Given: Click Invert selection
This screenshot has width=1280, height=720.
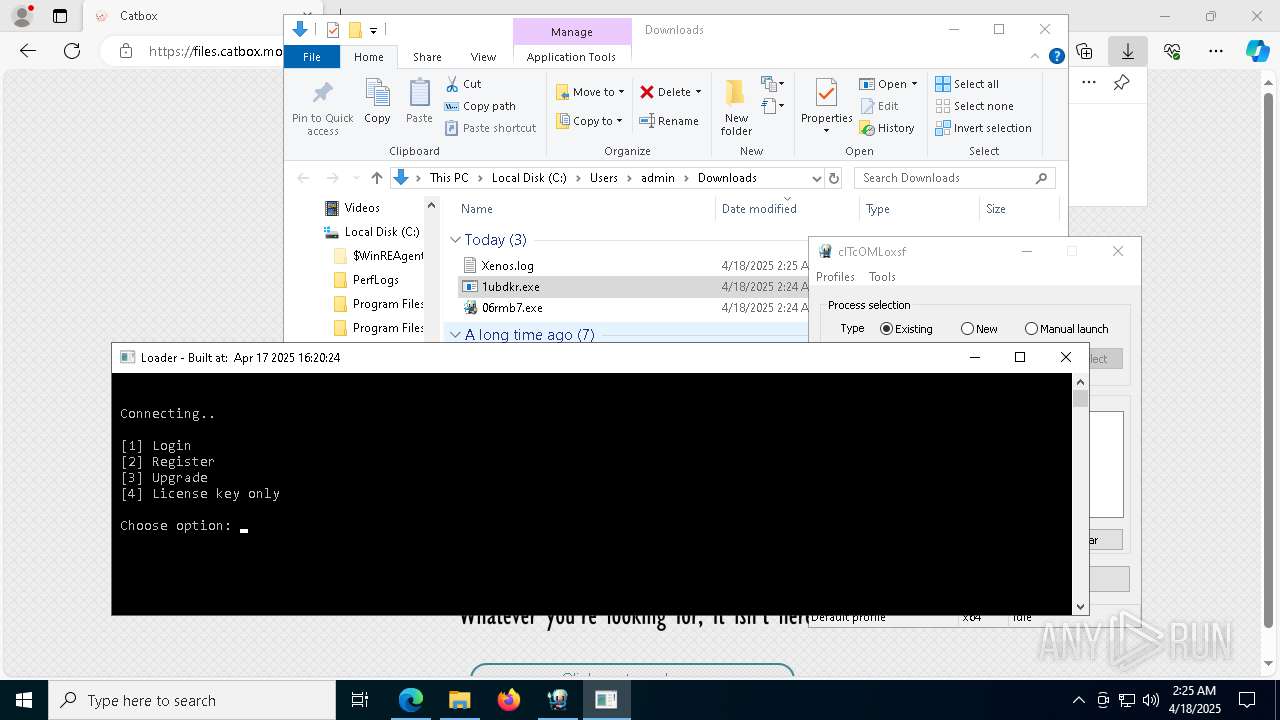Looking at the screenshot, I should pyautogui.click(x=983, y=128).
